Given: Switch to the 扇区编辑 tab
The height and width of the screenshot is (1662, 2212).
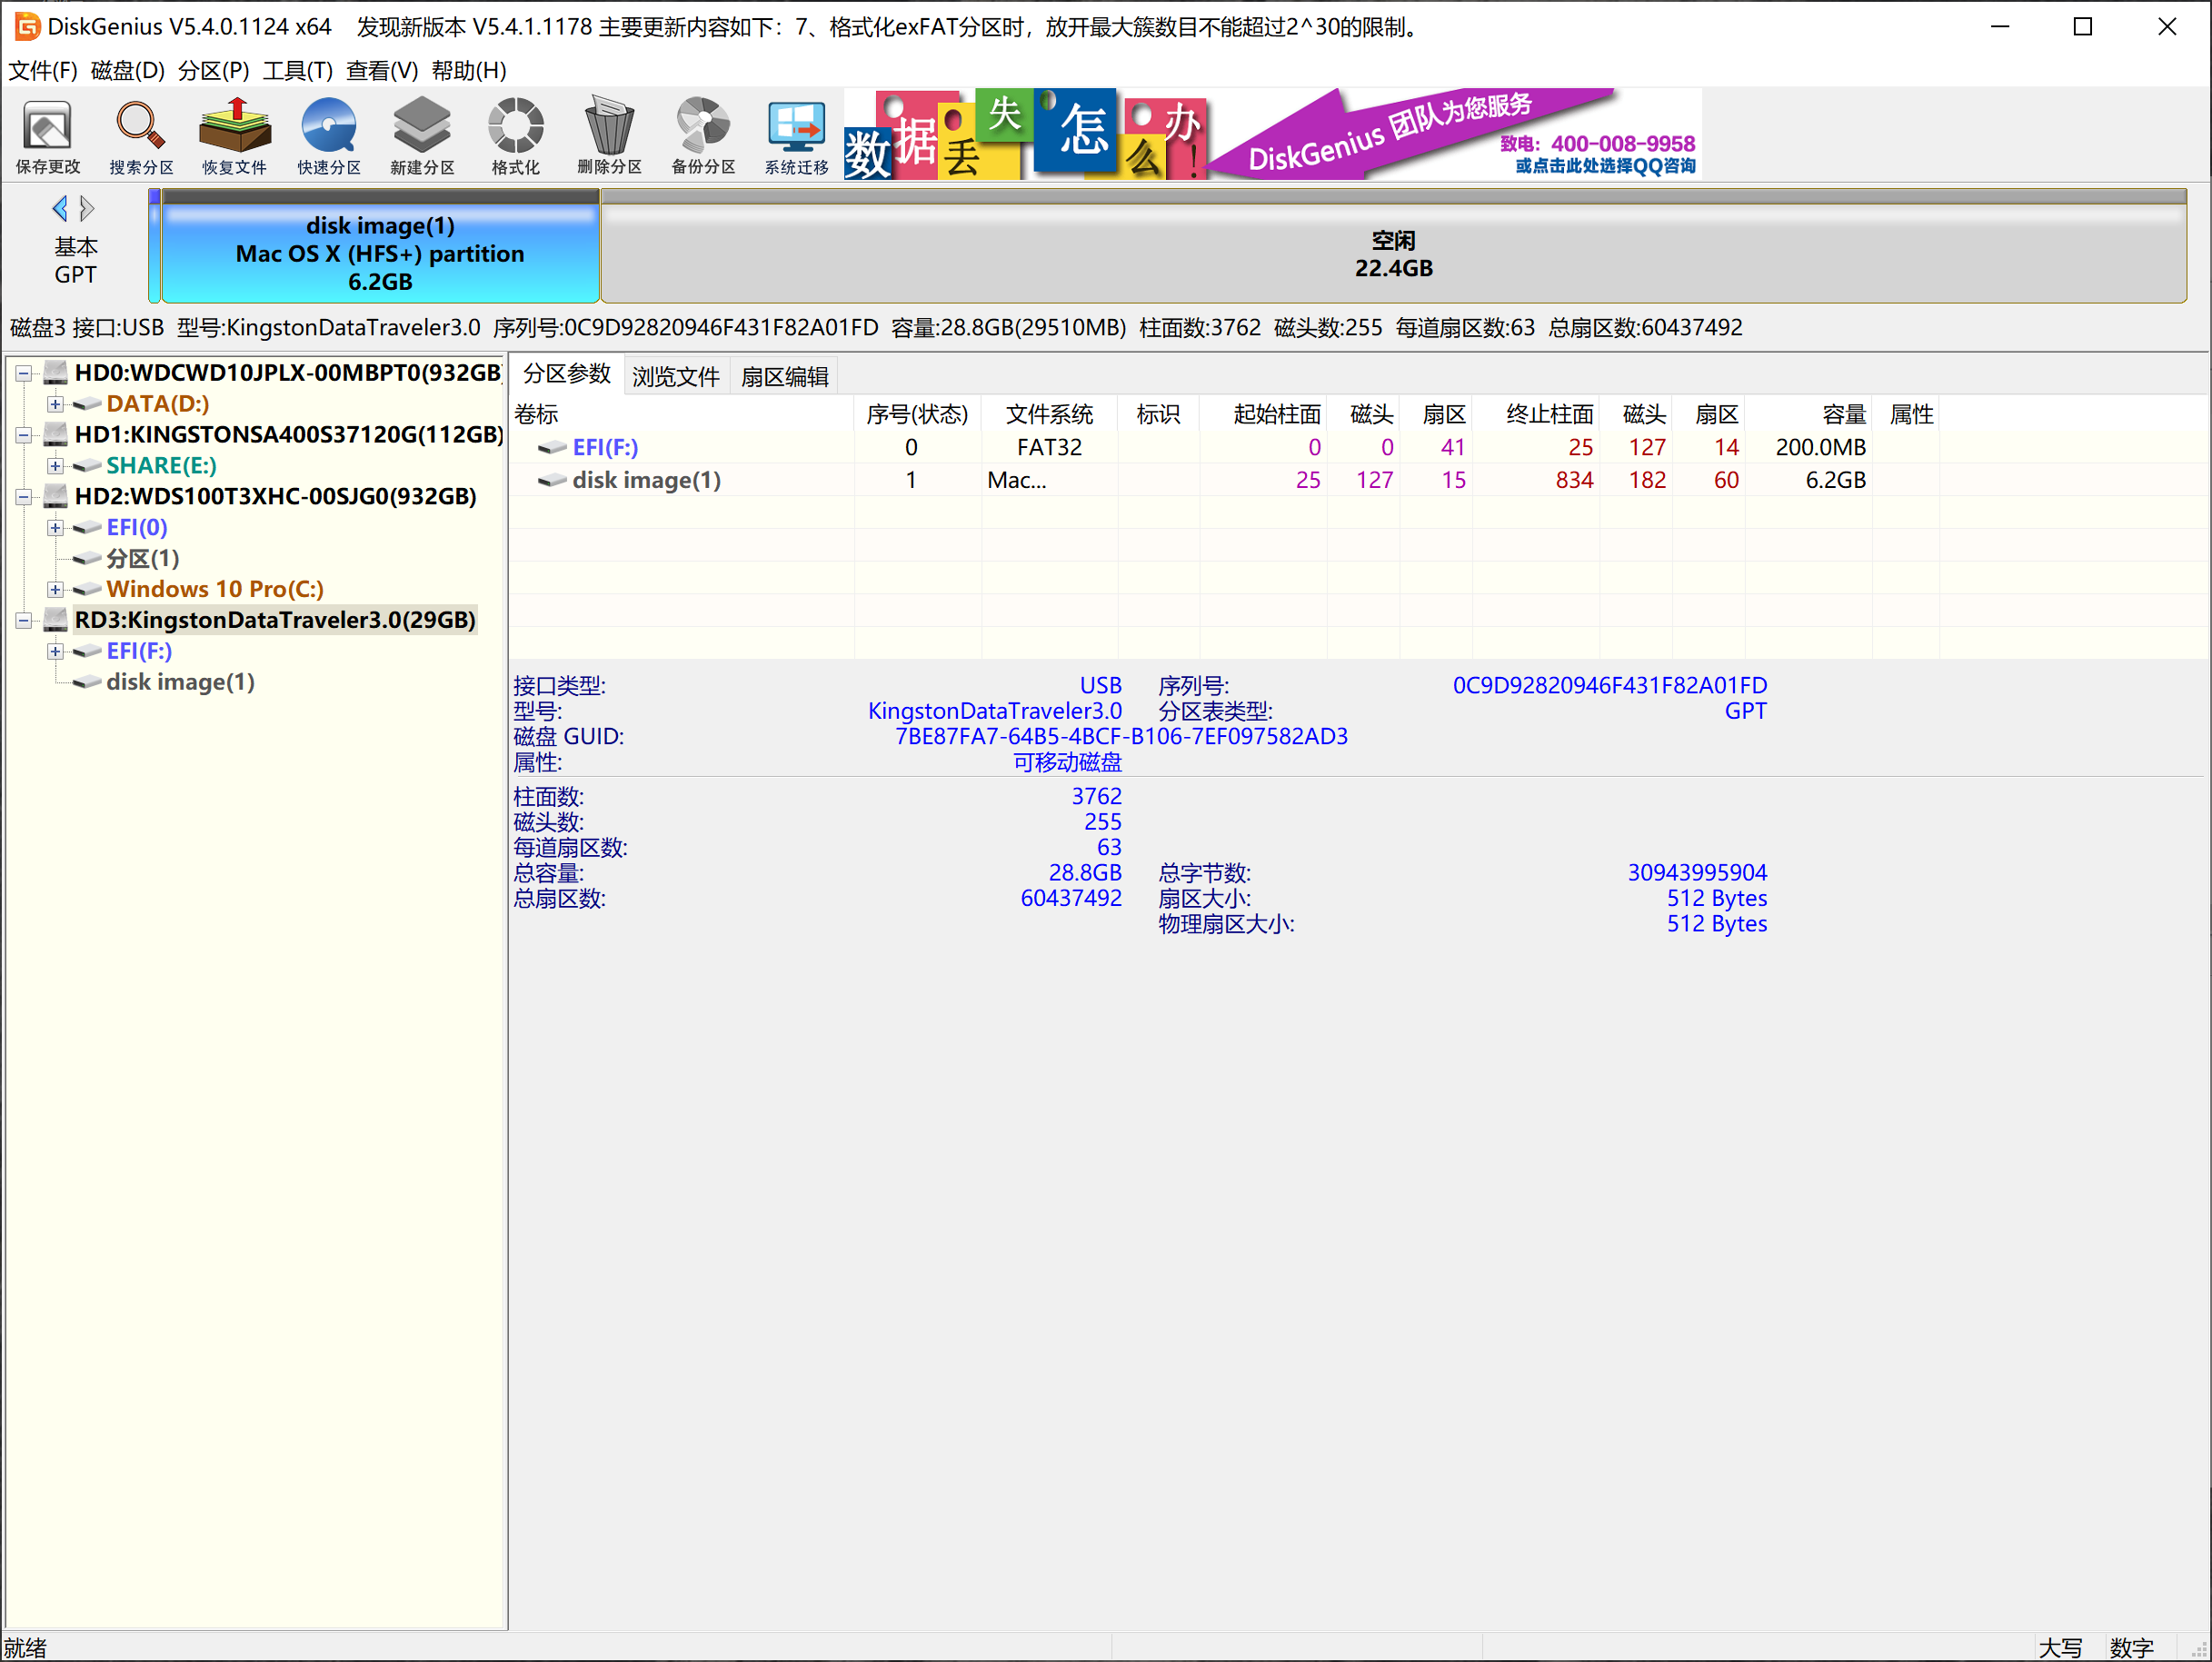Looking at the screenshot, I should 784,377.
